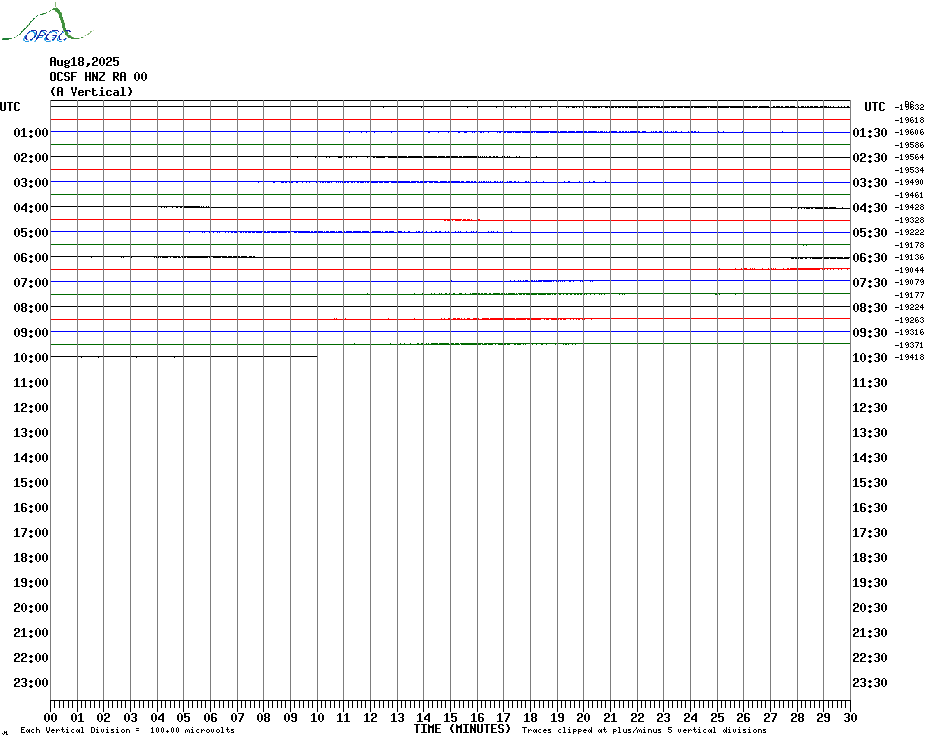Click the 08:00 hour label
Viewport: 930px width, 744px height.
pyautogui.click(x=31, y=308)
